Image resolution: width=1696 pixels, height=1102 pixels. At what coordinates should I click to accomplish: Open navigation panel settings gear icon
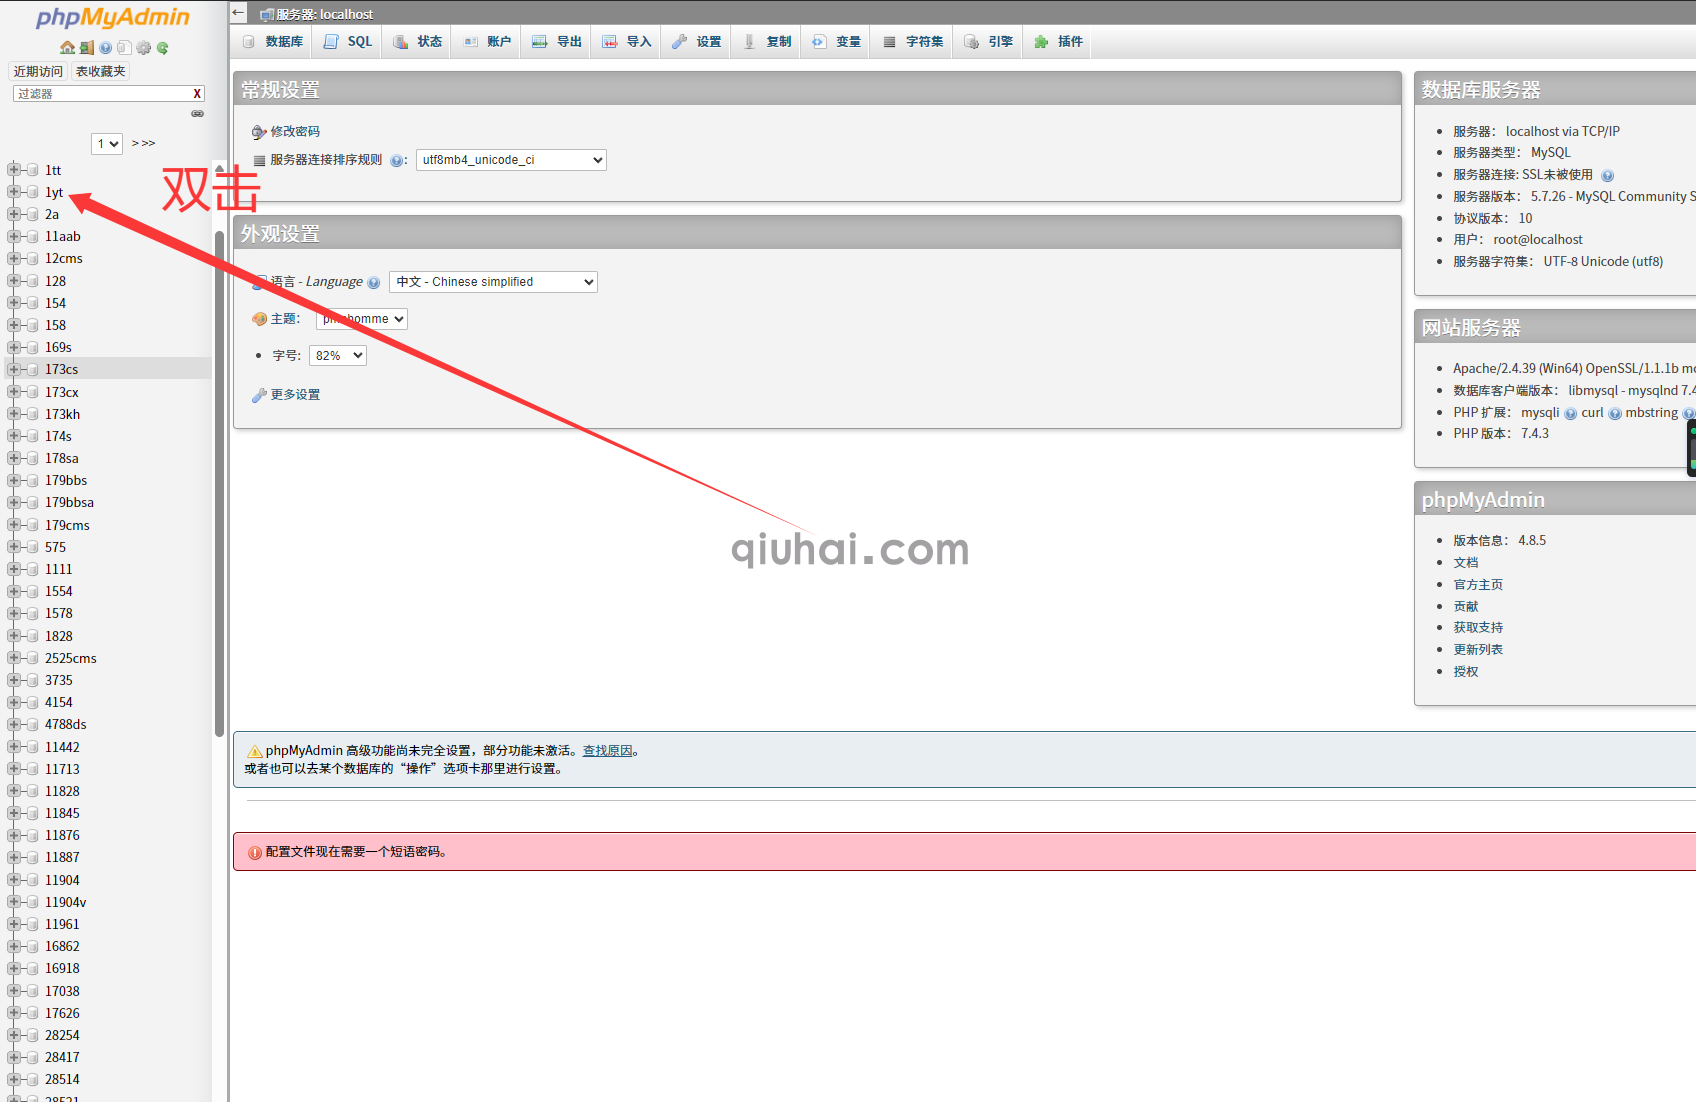coord(143,47)
